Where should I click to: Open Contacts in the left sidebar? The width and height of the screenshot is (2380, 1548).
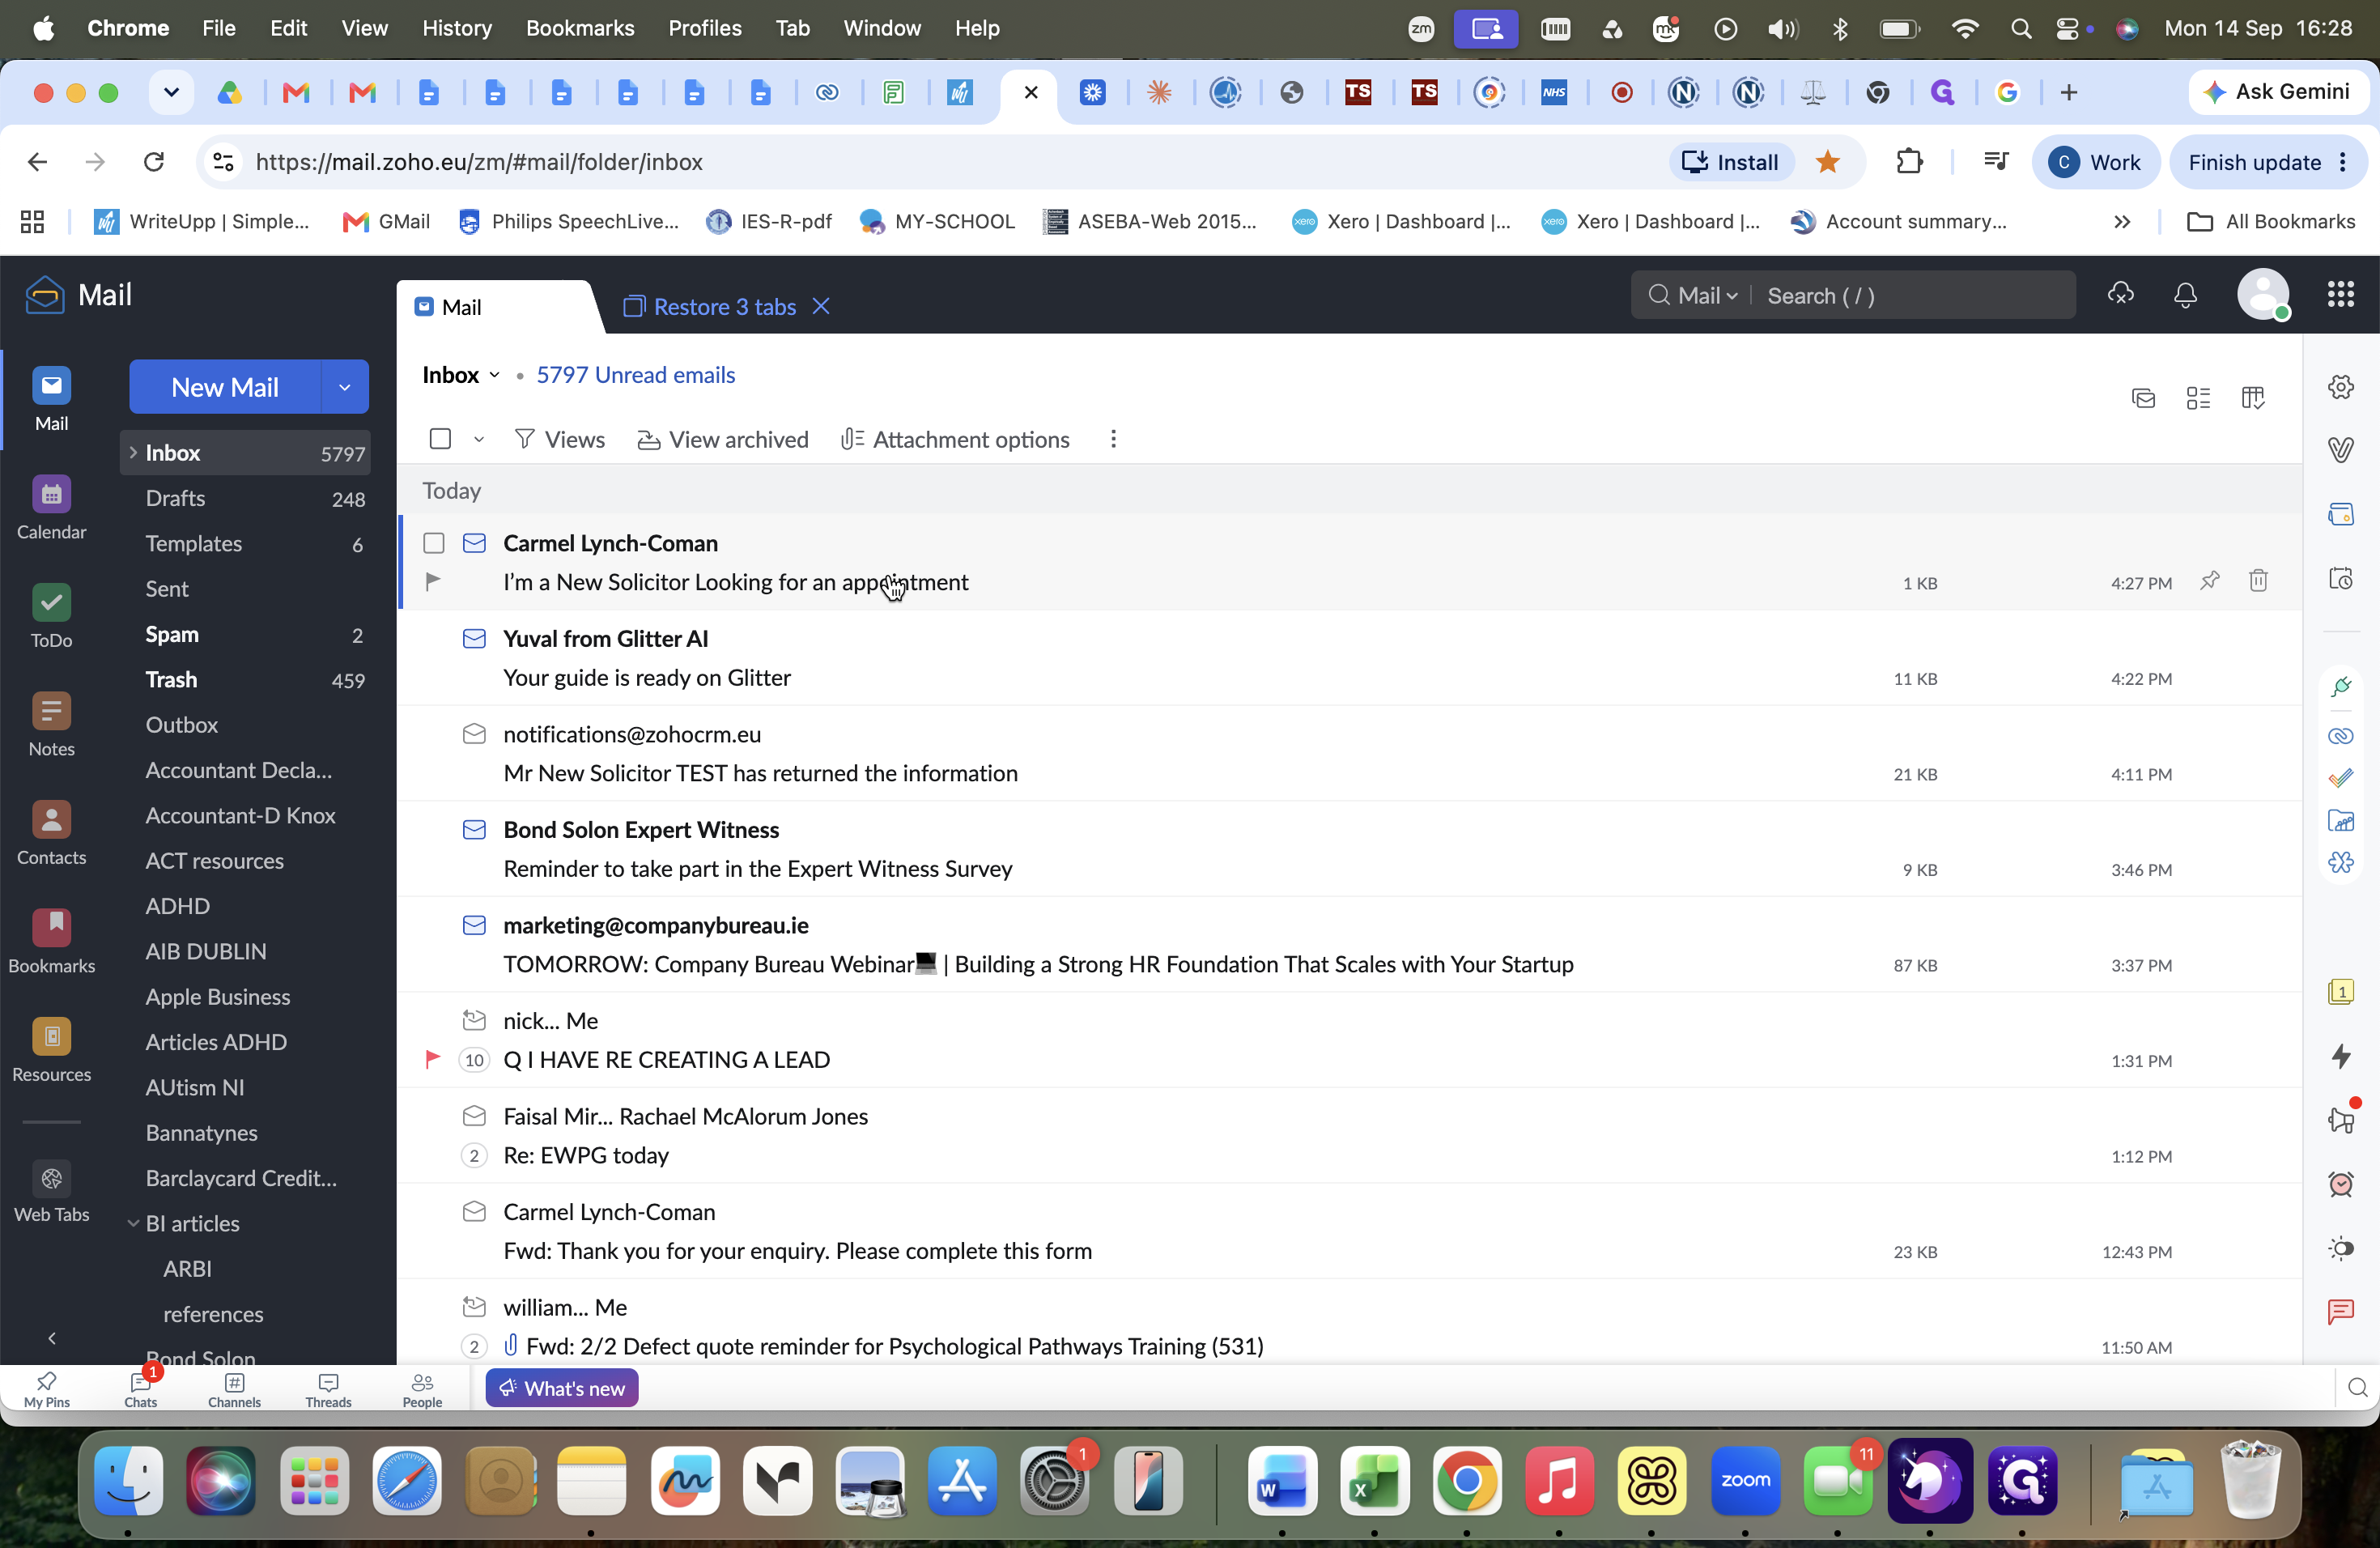tap(51, 833)
